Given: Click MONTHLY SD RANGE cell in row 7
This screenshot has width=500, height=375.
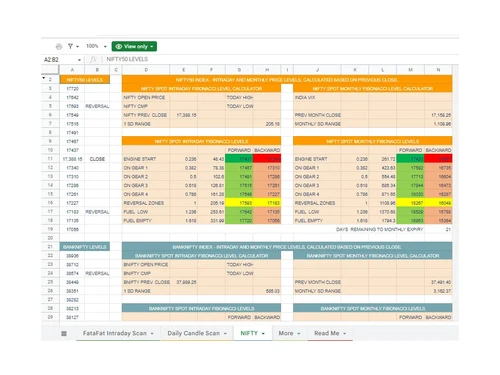Looking at the screenshot, I should pos(317,124).
